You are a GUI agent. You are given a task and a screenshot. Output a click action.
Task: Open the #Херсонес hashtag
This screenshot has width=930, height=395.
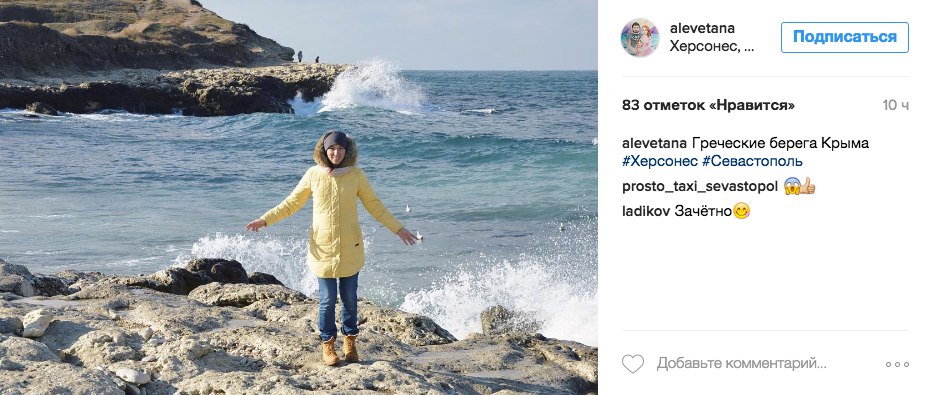660,161
